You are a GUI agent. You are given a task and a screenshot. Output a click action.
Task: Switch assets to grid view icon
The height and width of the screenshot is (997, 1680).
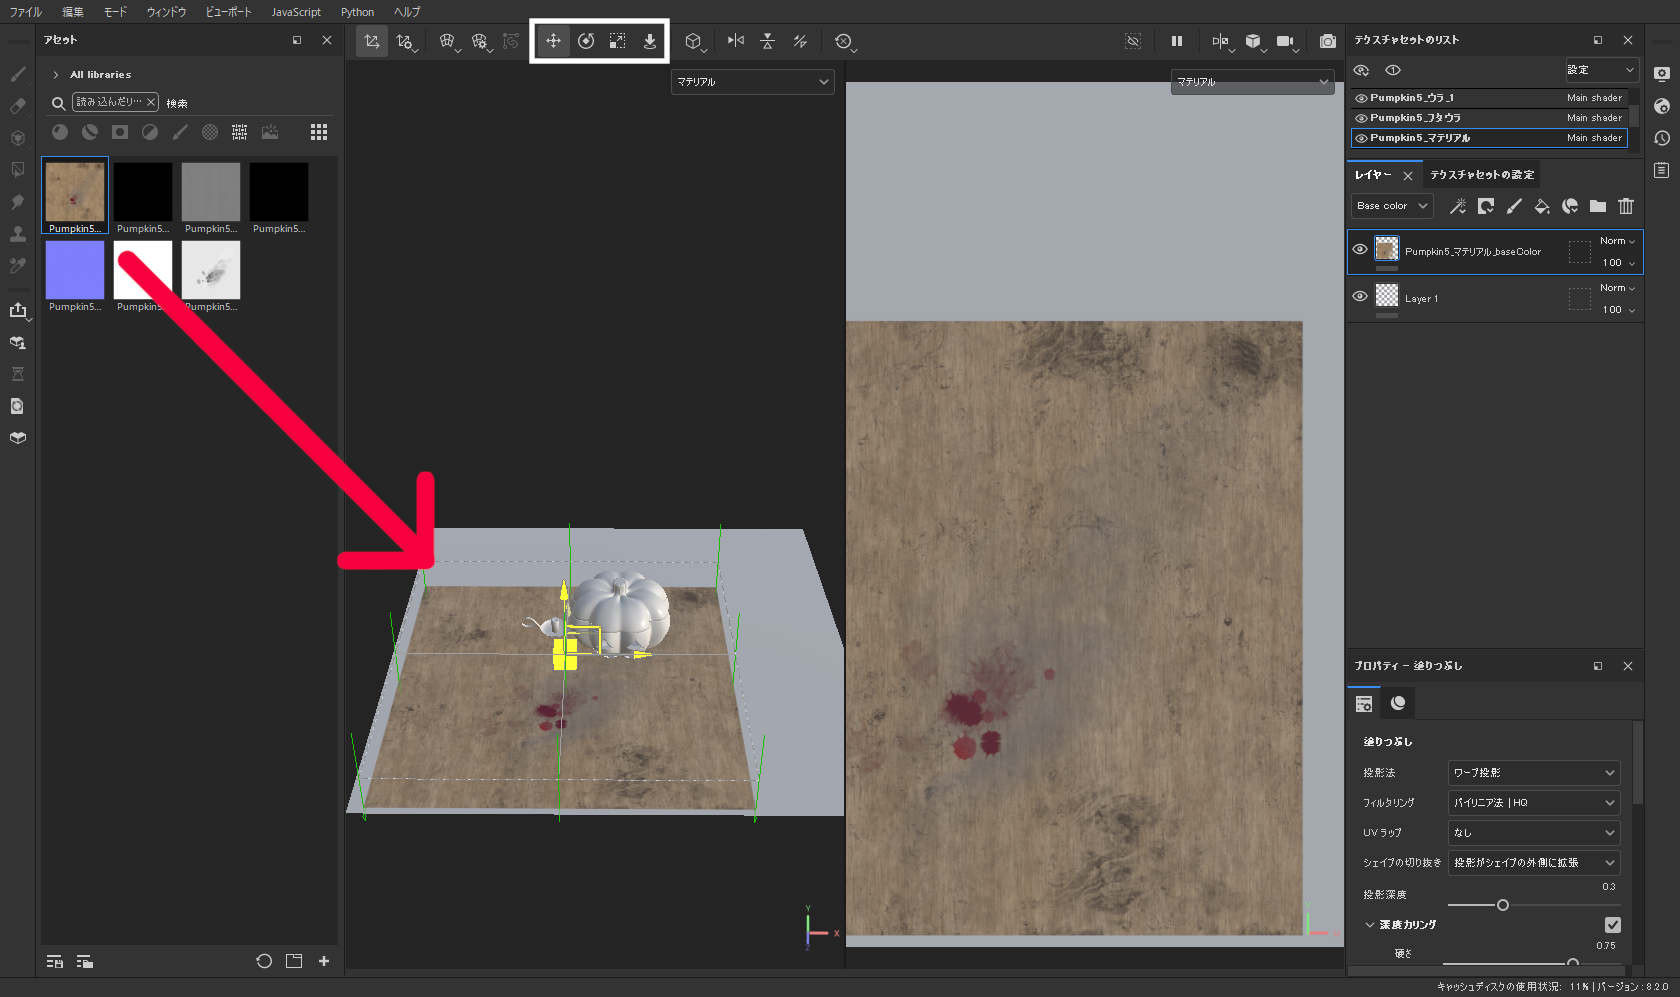319,132
